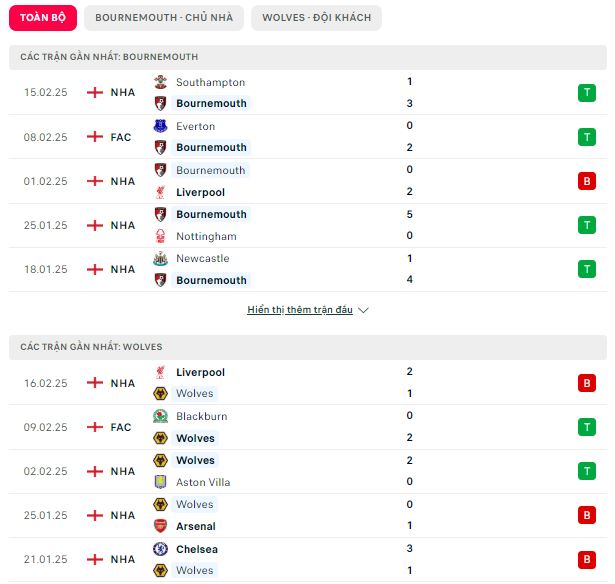615x584 pixels.
Task: Expand Hiển thị thêm trận đấu
Action: point(300,310)
